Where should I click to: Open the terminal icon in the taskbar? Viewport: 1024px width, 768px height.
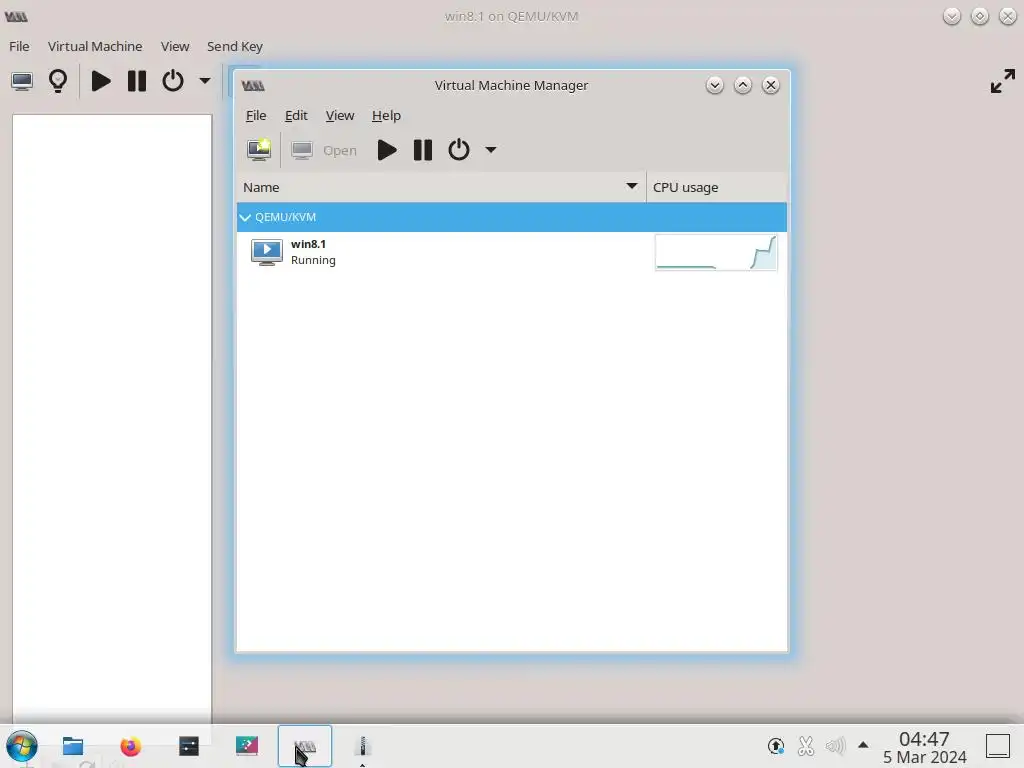coord(189,746)
